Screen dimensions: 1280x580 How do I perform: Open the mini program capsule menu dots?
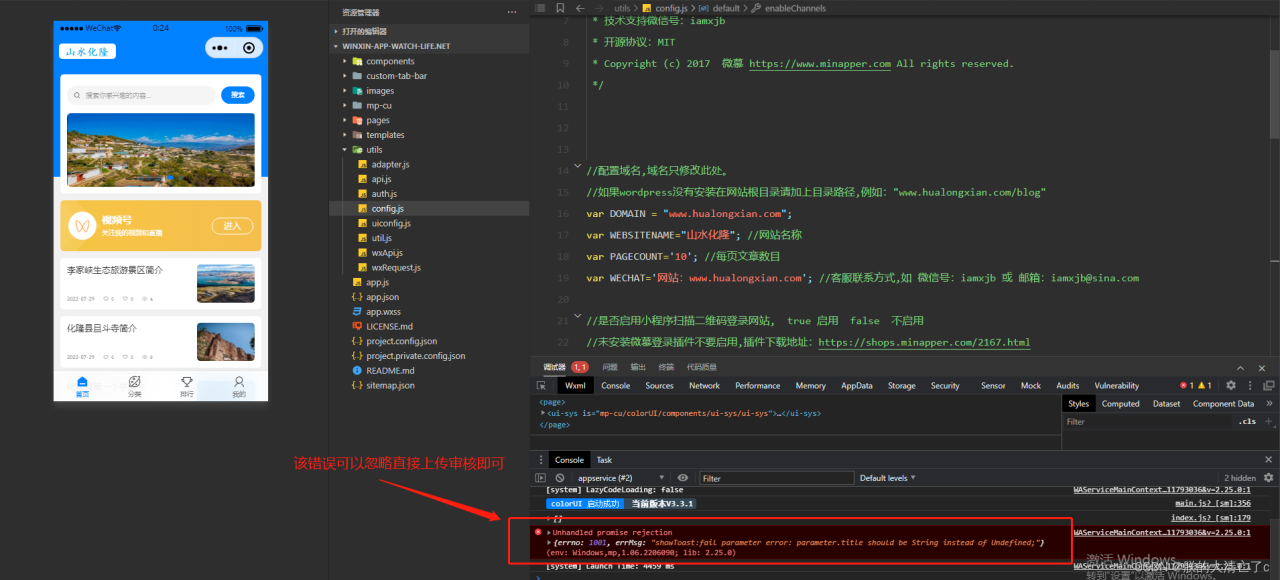pos(220,48)
